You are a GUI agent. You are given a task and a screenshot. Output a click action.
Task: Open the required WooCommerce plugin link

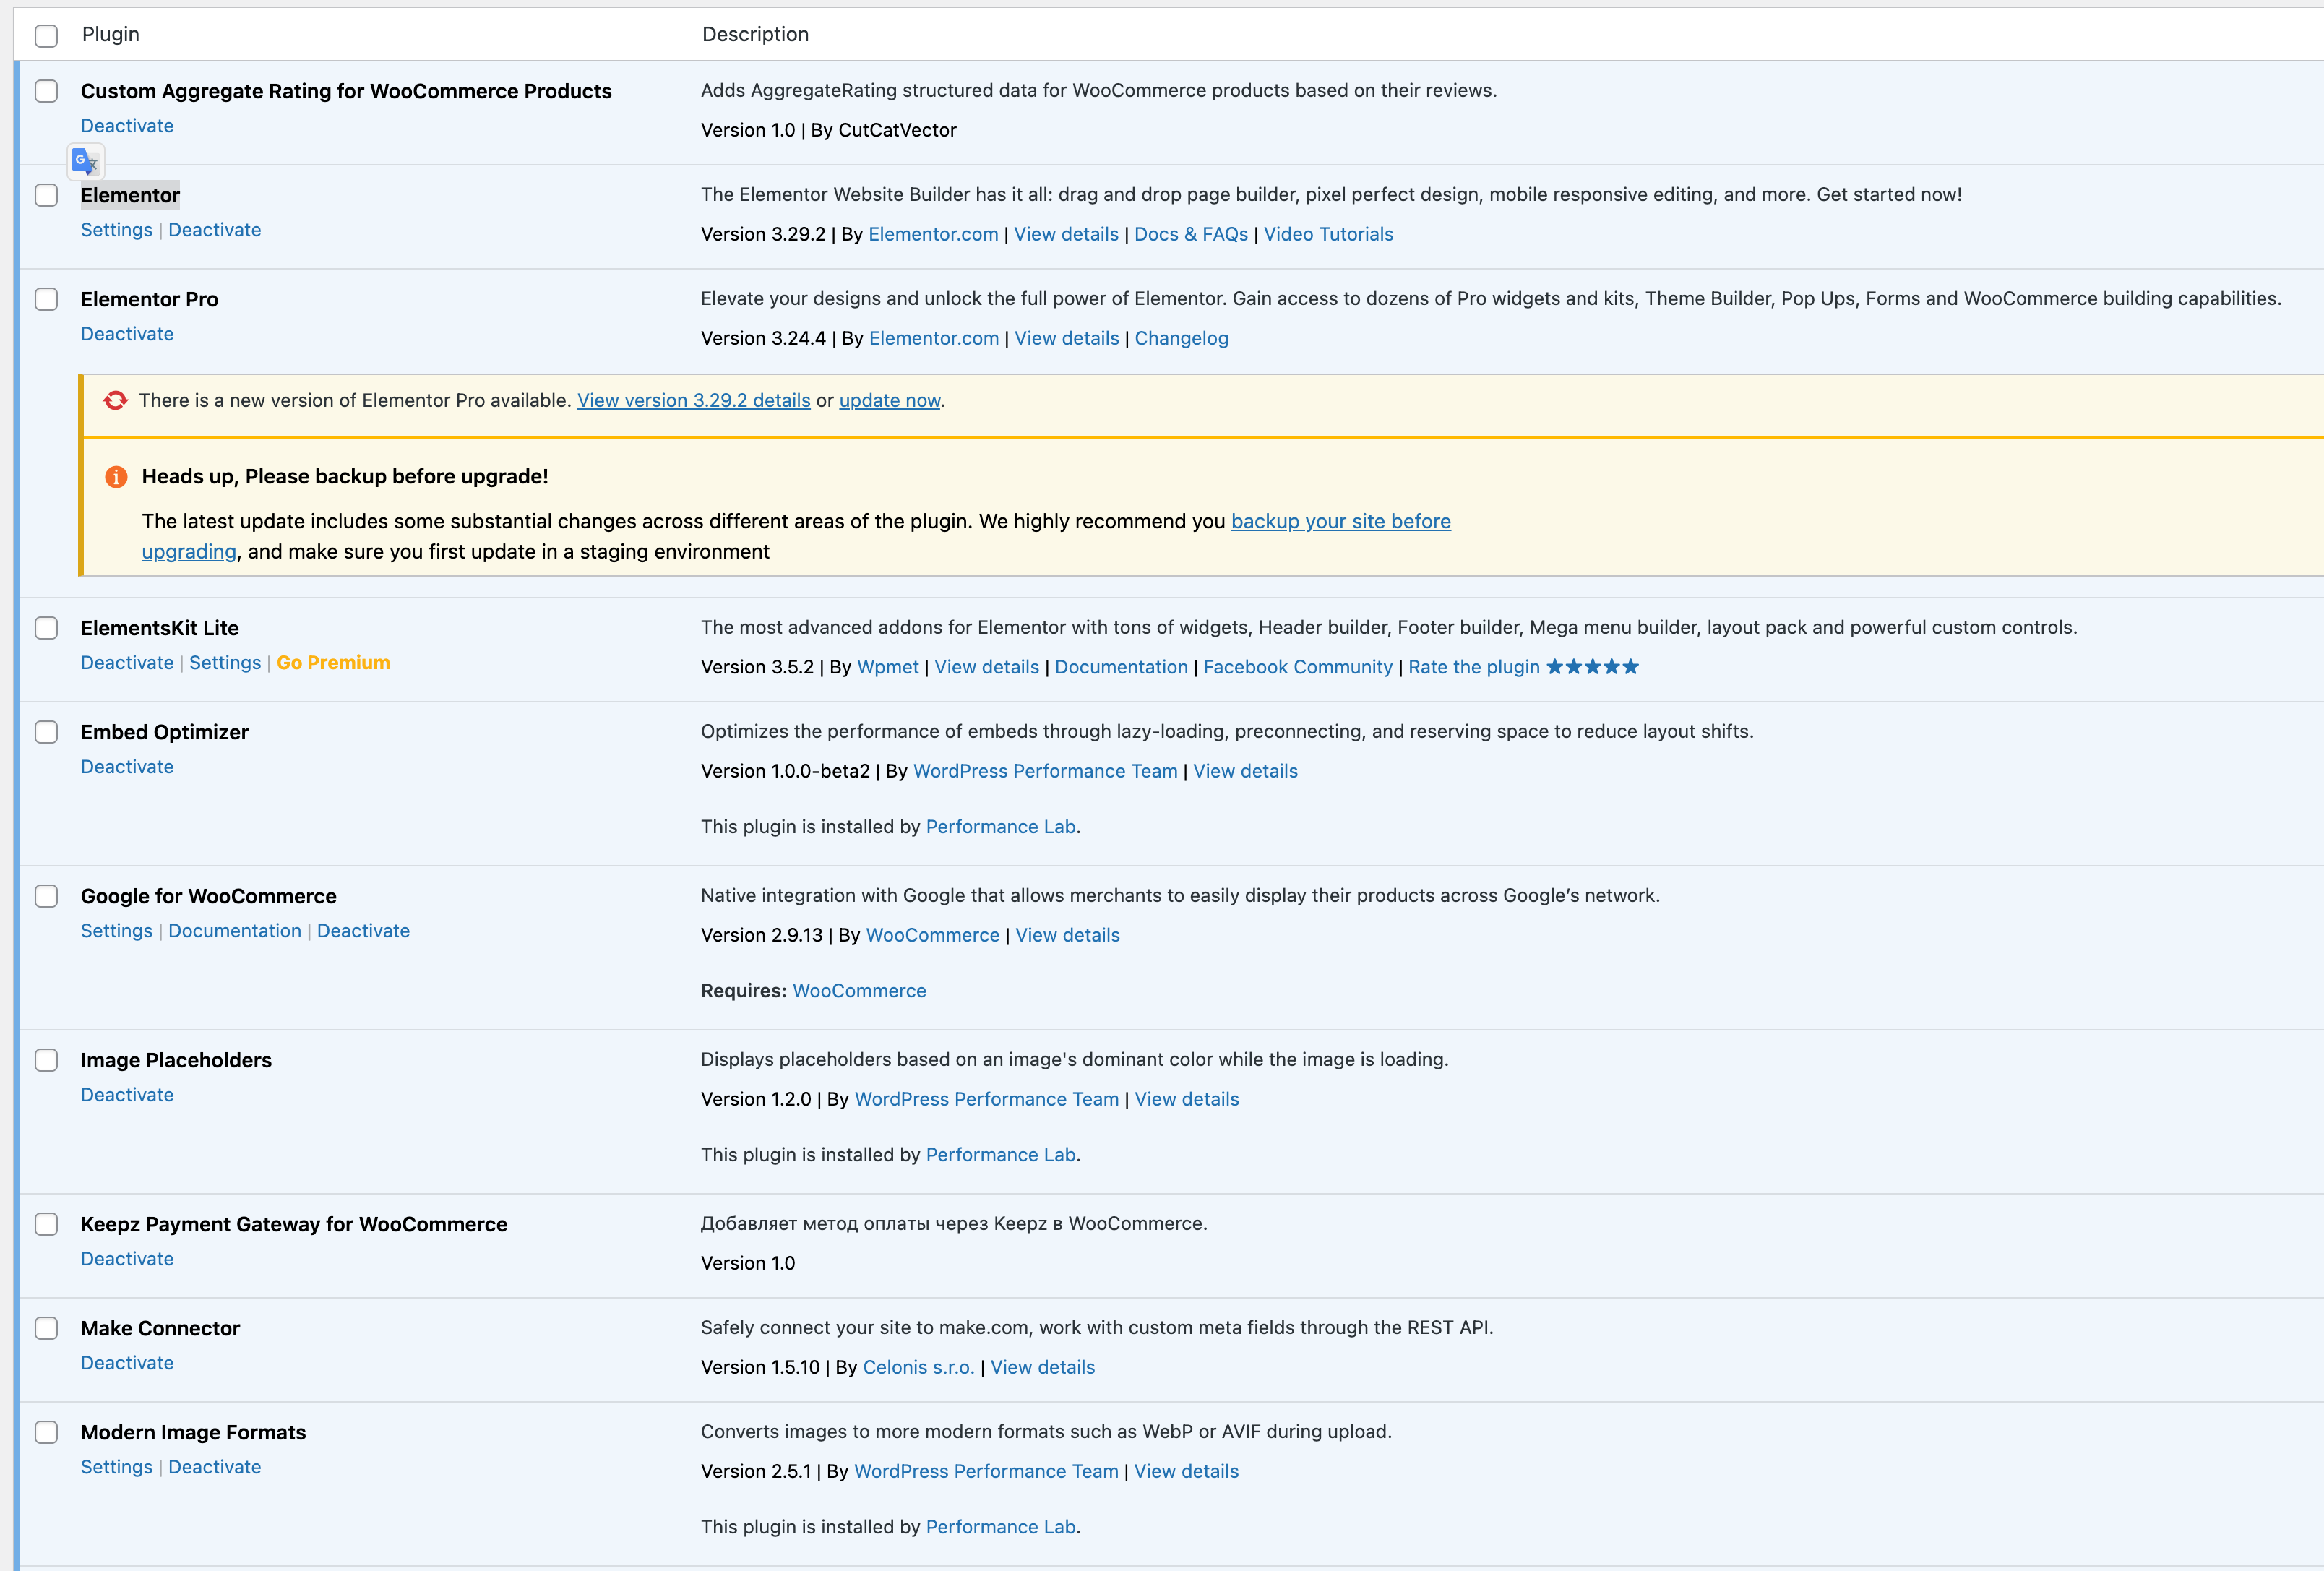859,991
